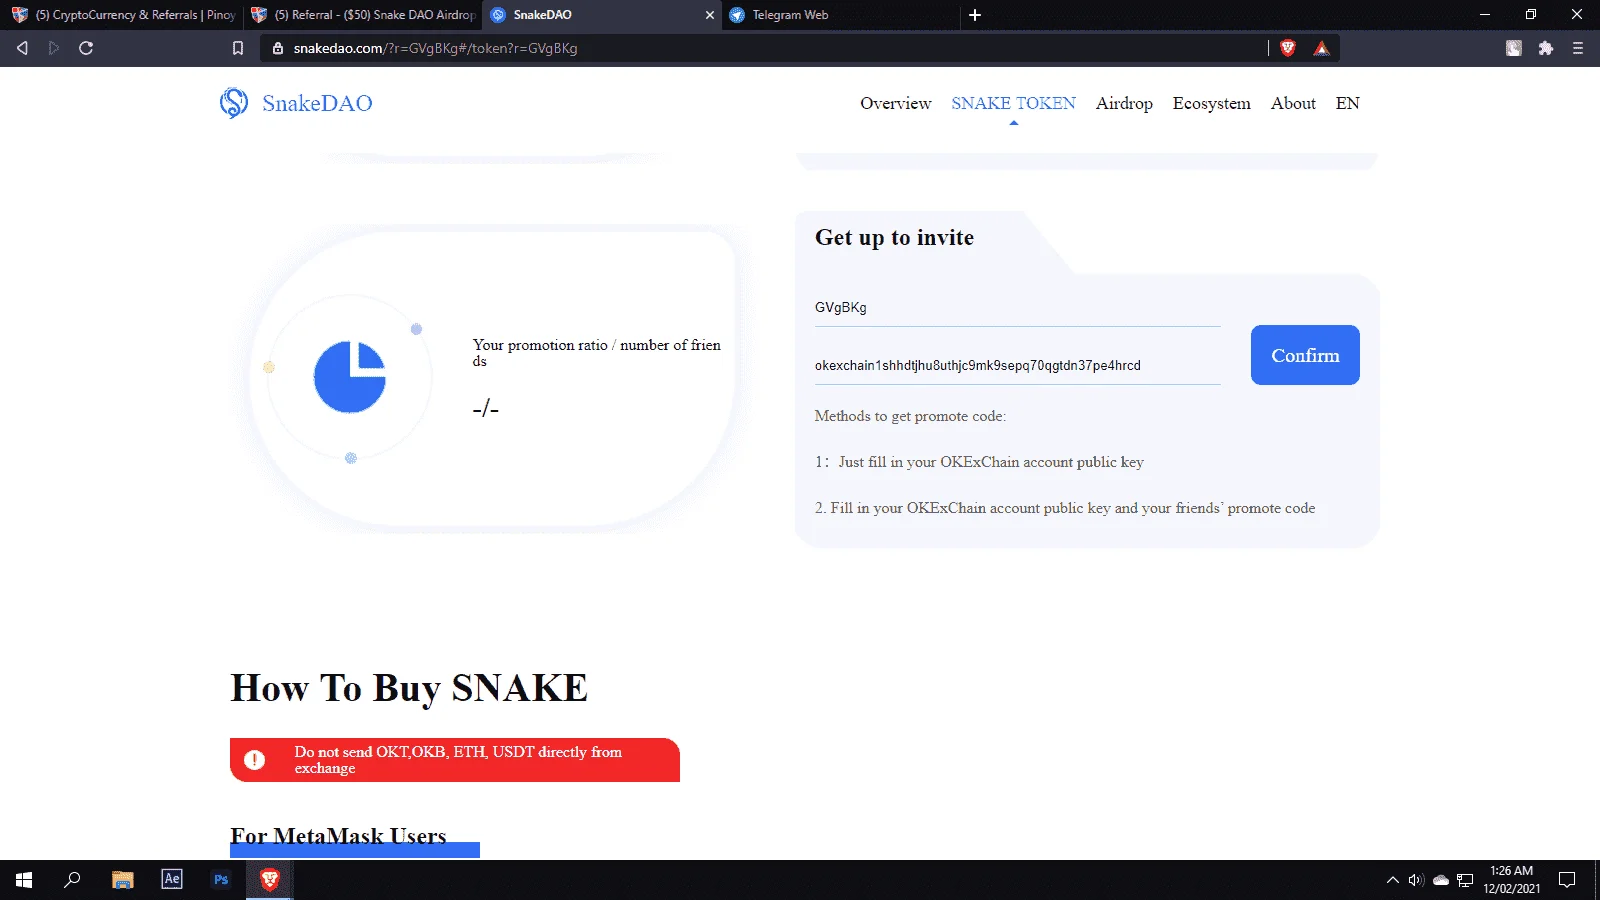Image resolution: width=1600 pixels, height=900 pixels.
Task: Open the EN language selector
Action: 1347,103
